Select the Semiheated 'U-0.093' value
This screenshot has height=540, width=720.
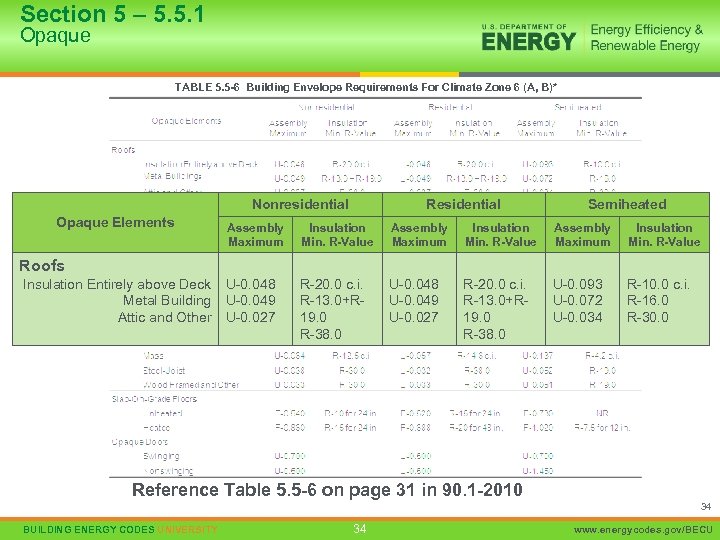coord(578,284)
